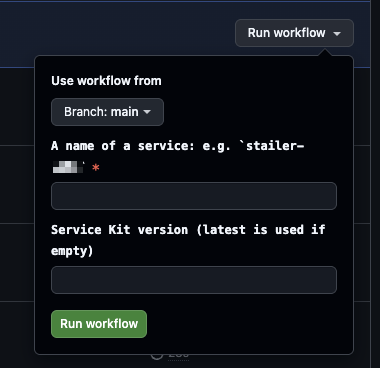Open the Run workflow dropdown at top
Image resolution: width=380 pixels, height=368 pixels.
[294, 33]
